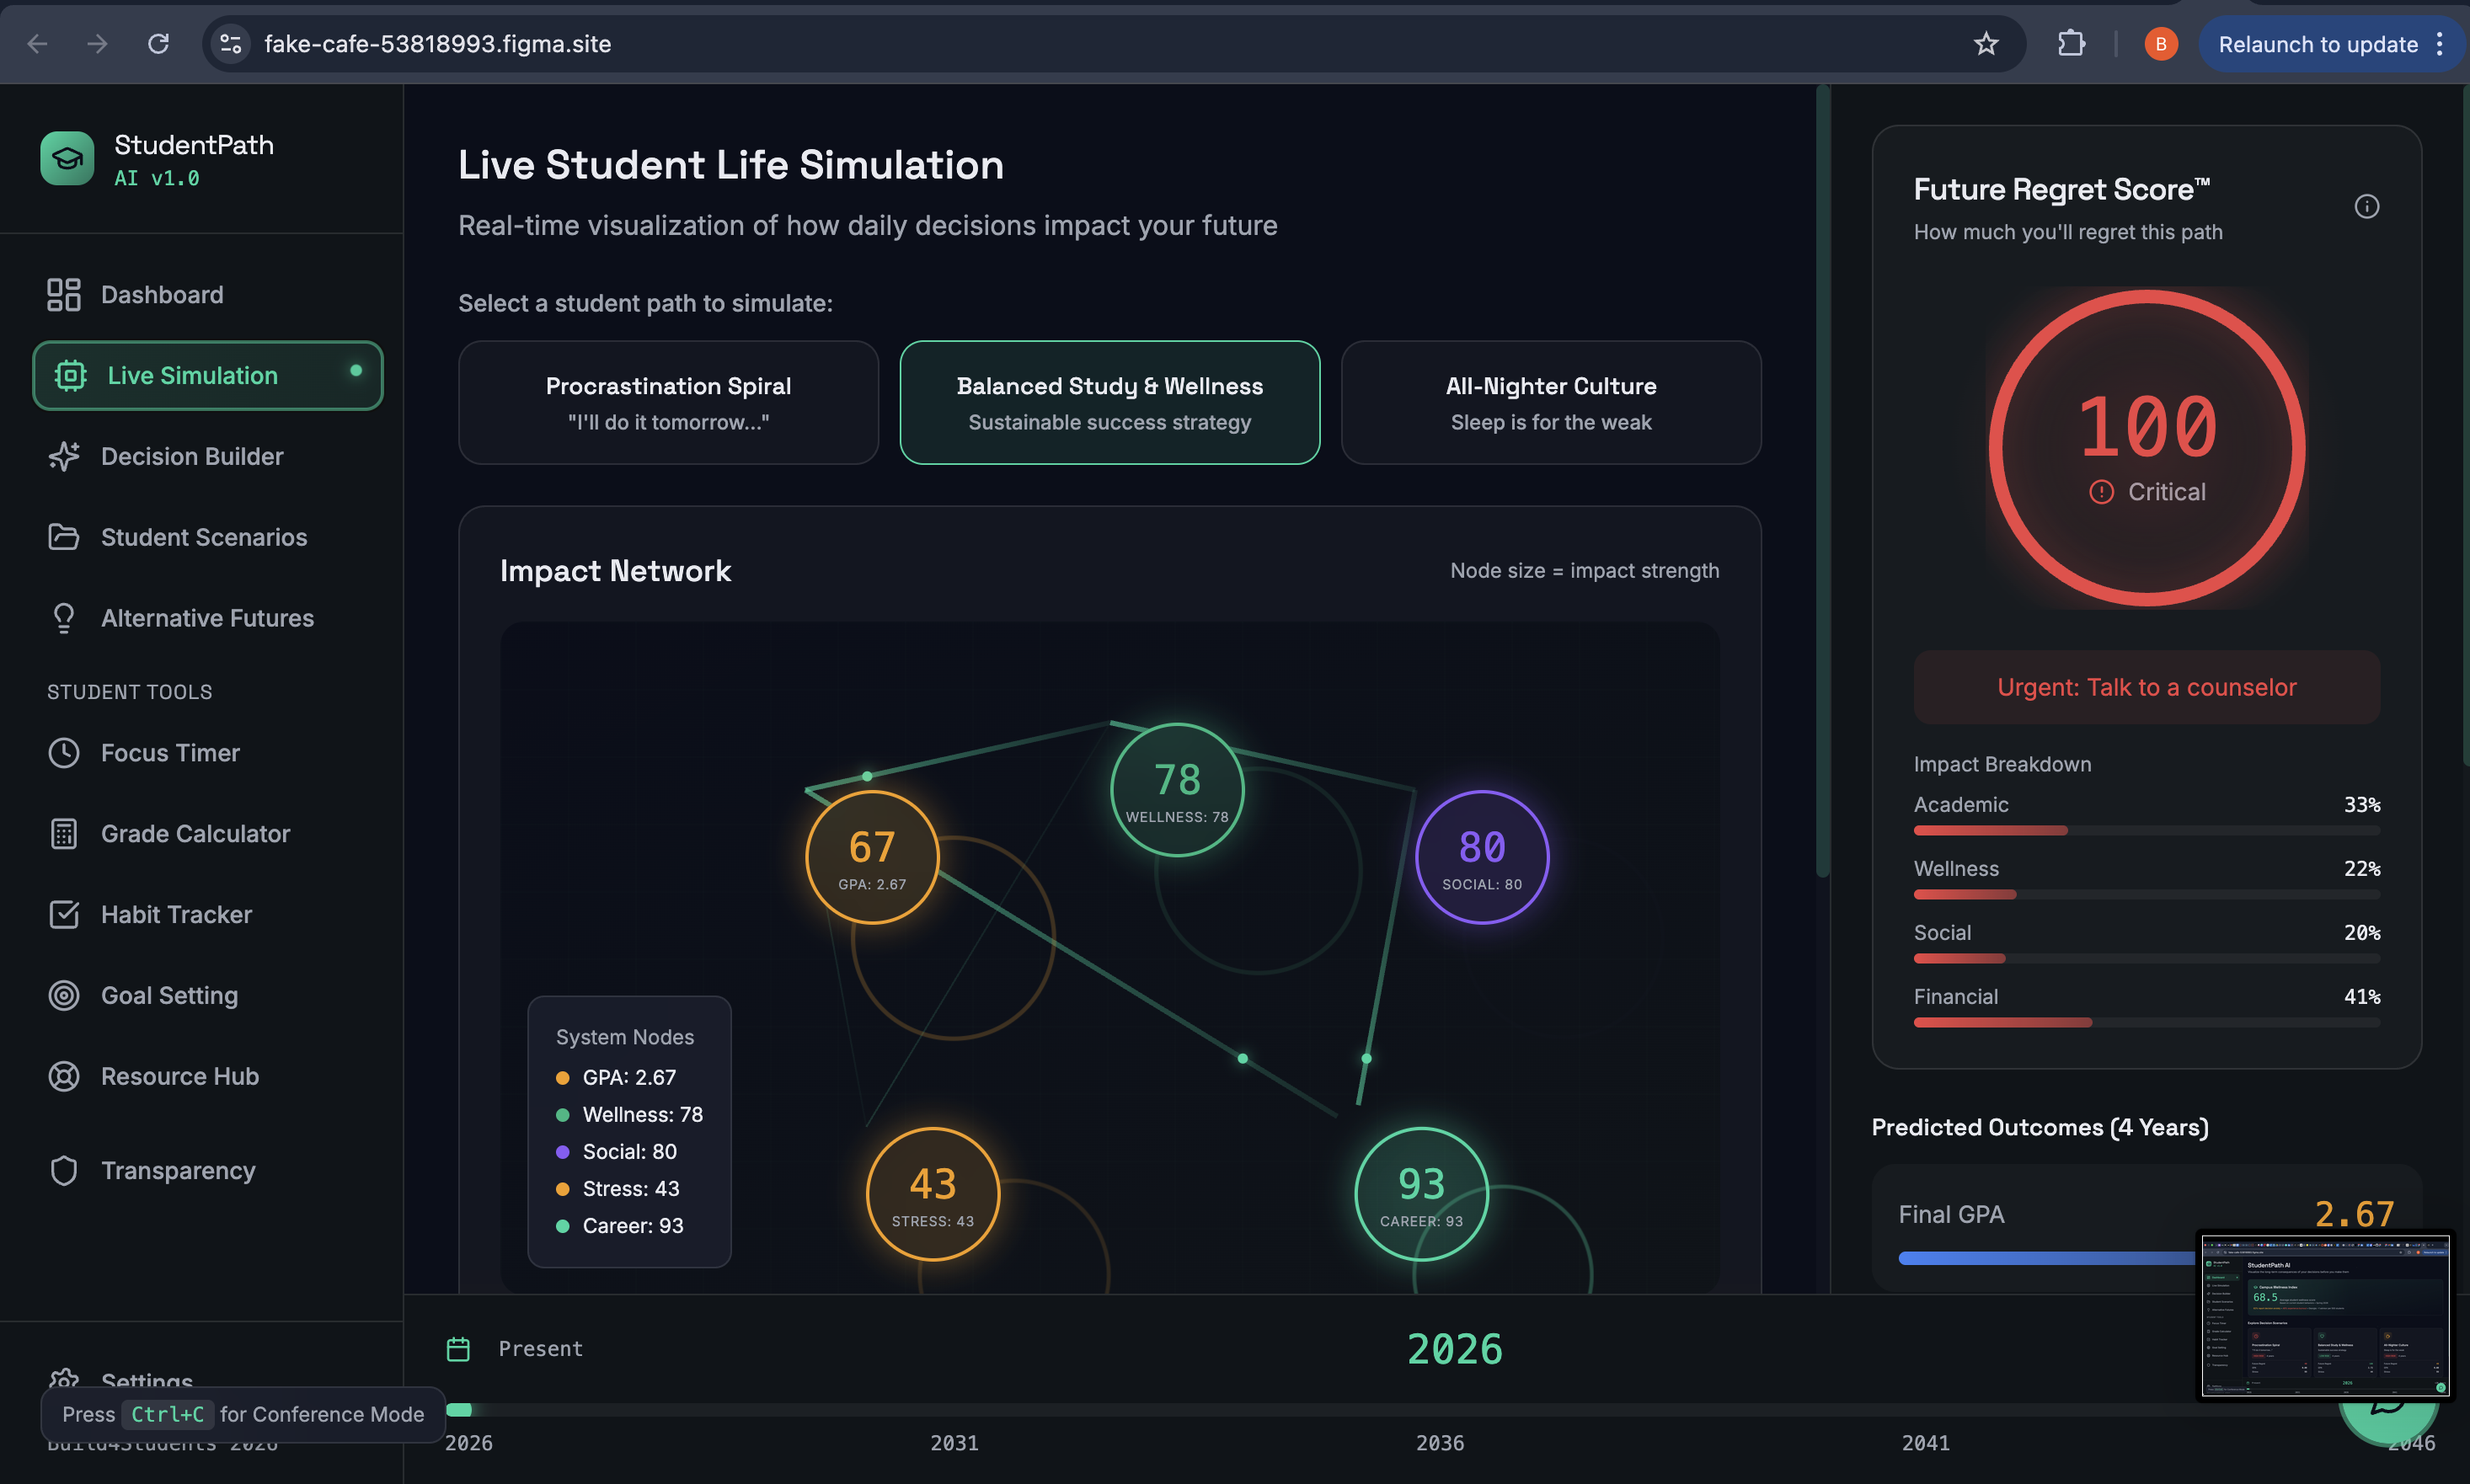Open the browser extensions puzzle icon
The image size is (2470, 1484).
tap(2071, 44)
